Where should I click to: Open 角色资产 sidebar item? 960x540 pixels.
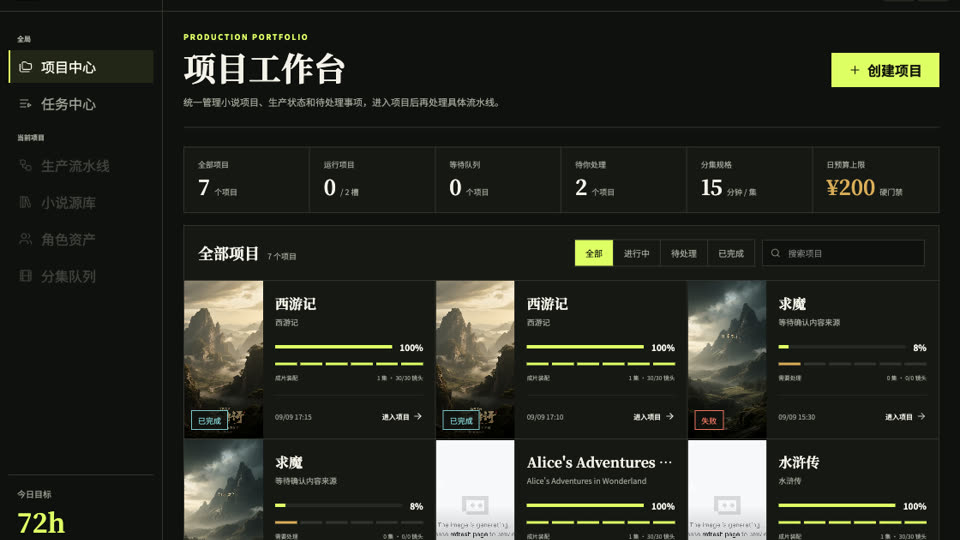tap(81, 239)
